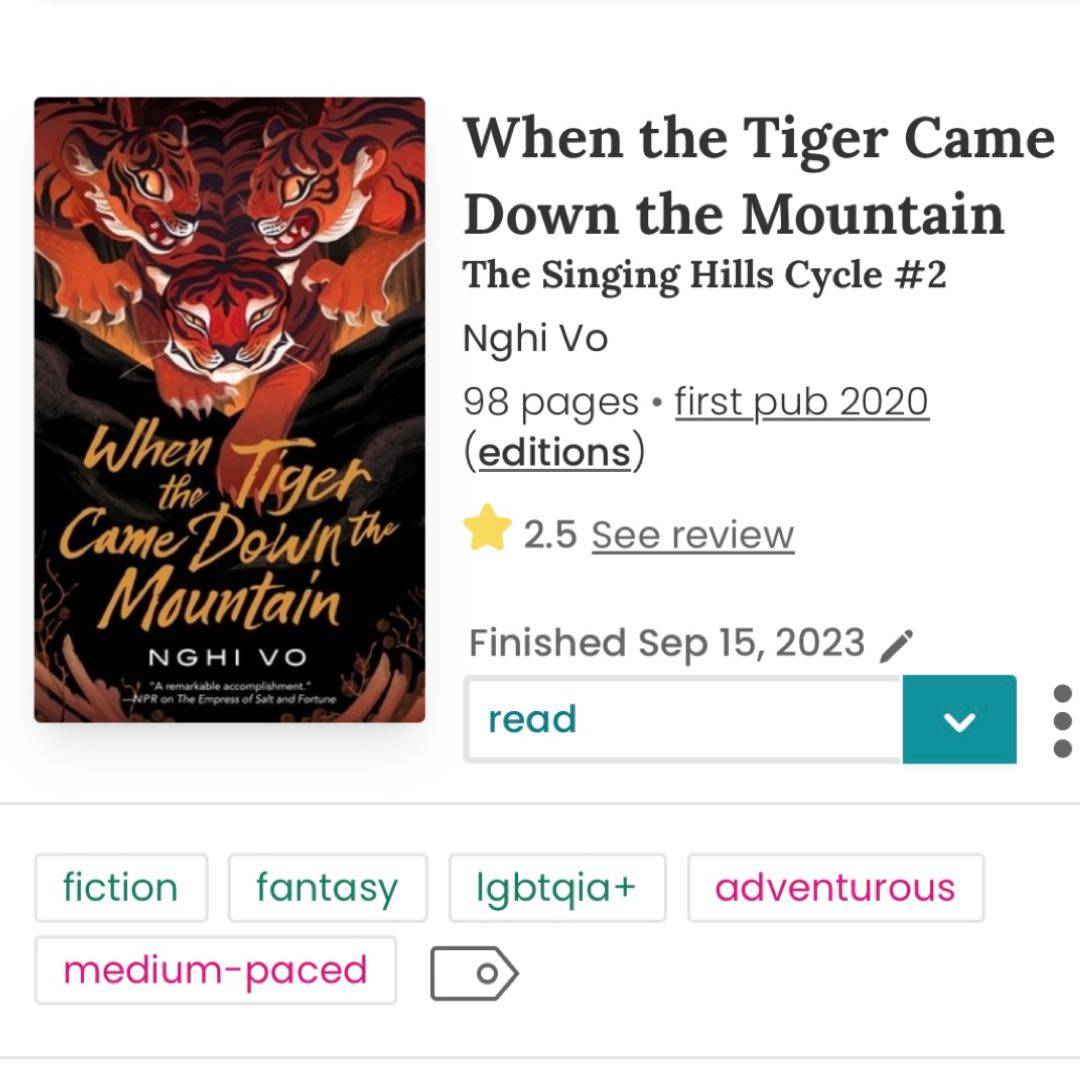Click the book title heading
This screenshot has height=1080, width=1080.
[x=758, y=176]
